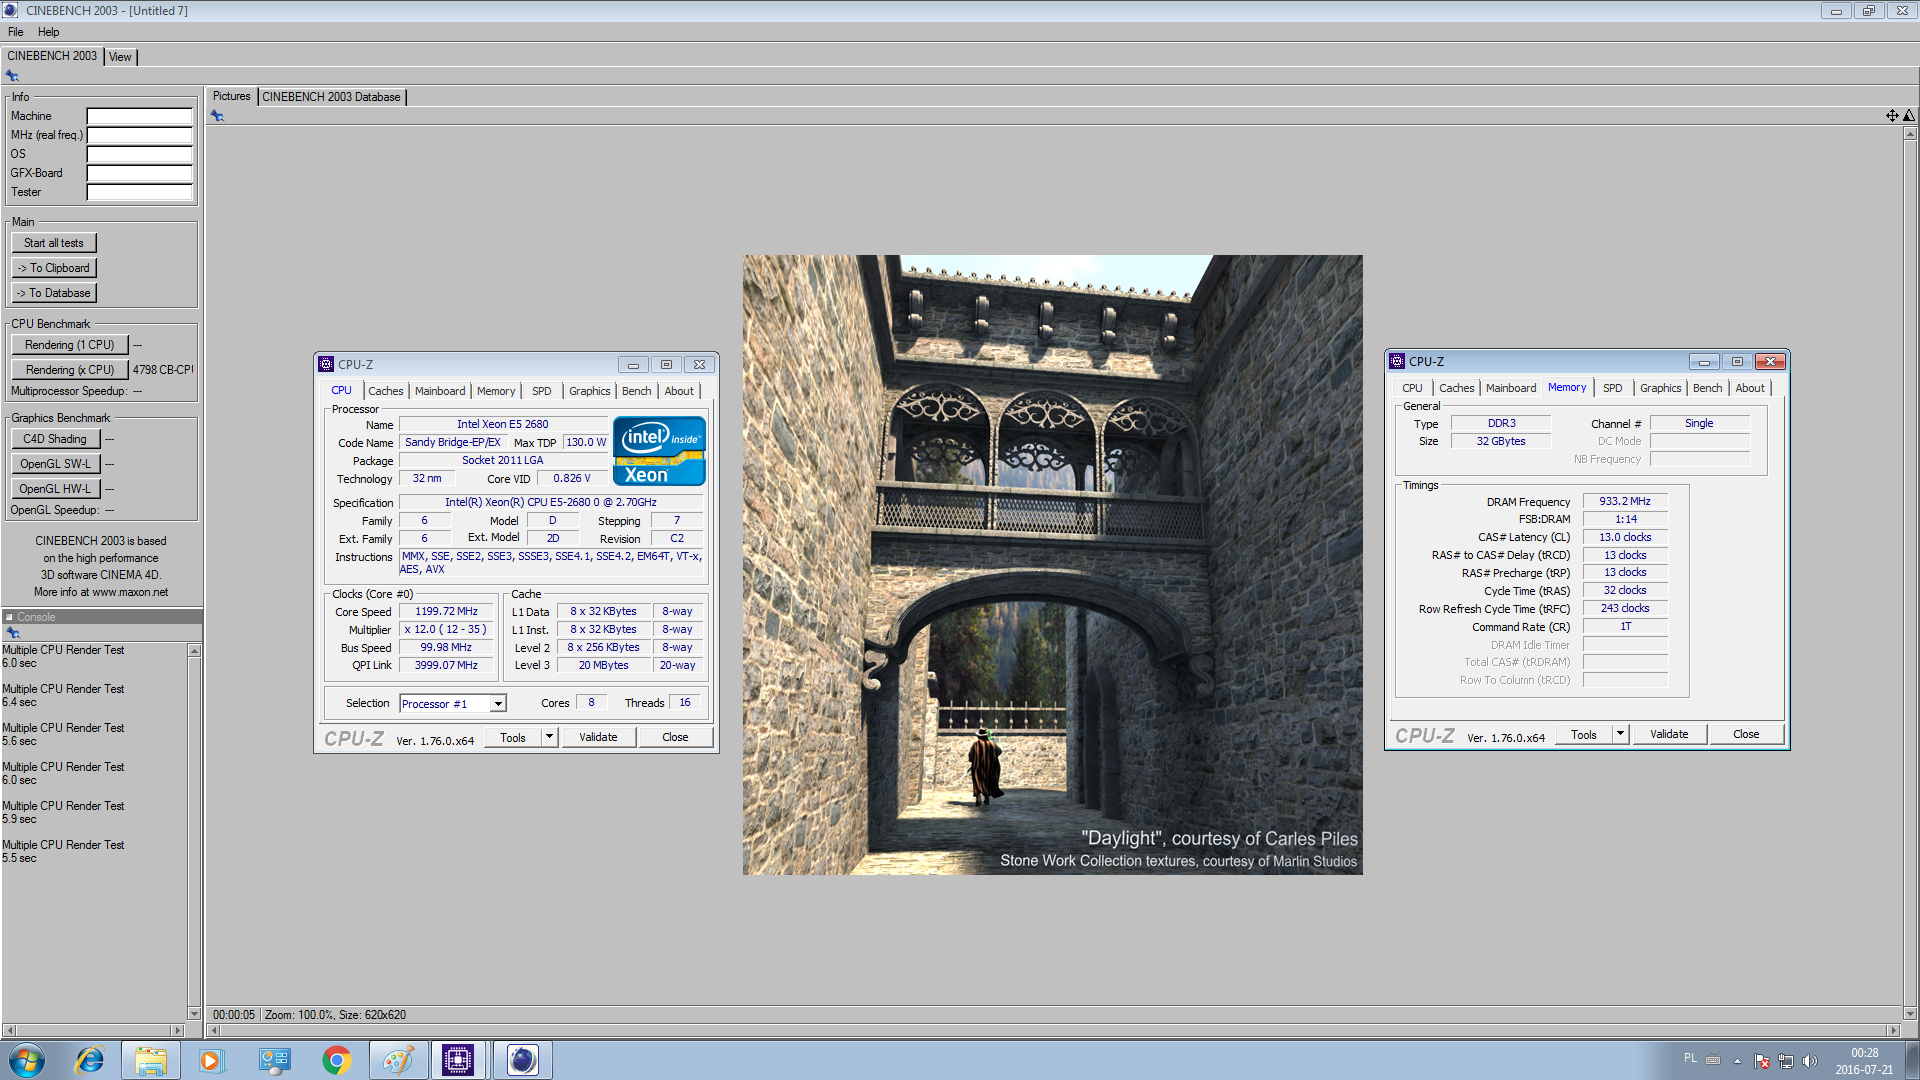Screen dimensions: 1920x1080
Task: Click the zoom triangle icon in picture viewer
Action: pyautogui.click(x=1909, y=116)
